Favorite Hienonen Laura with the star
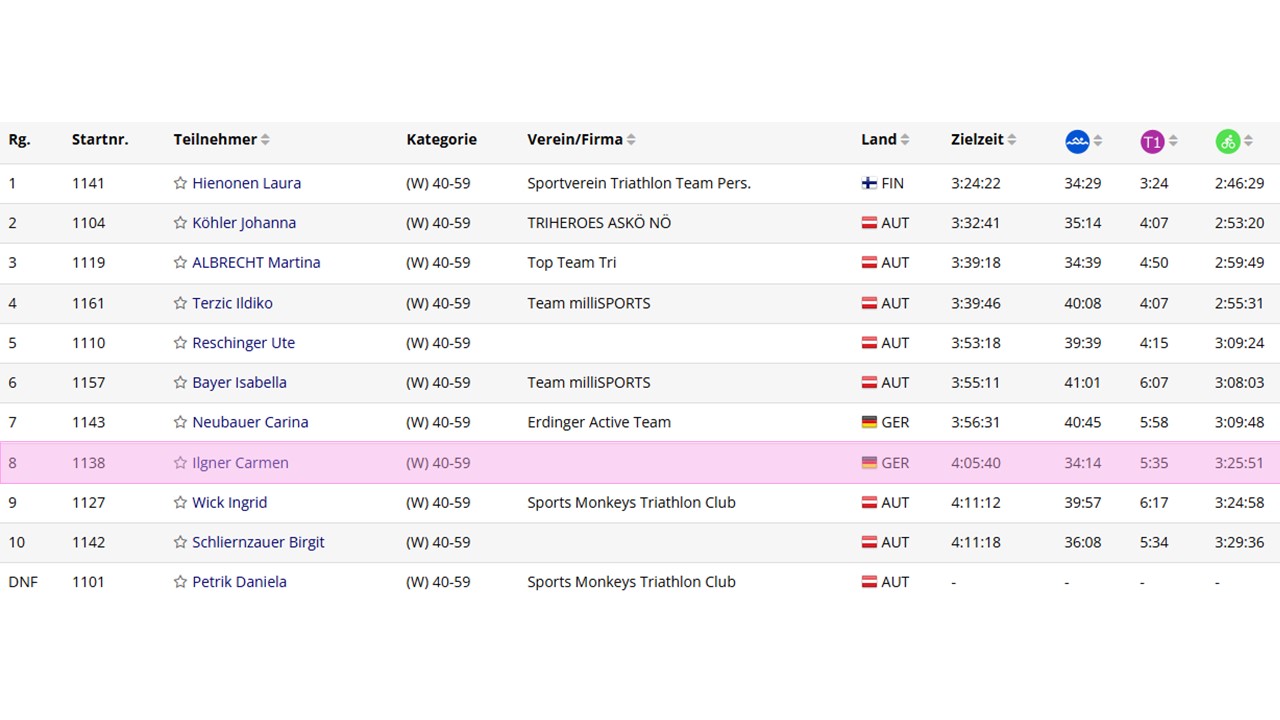1280x720 pixels. tap(180, 183)
